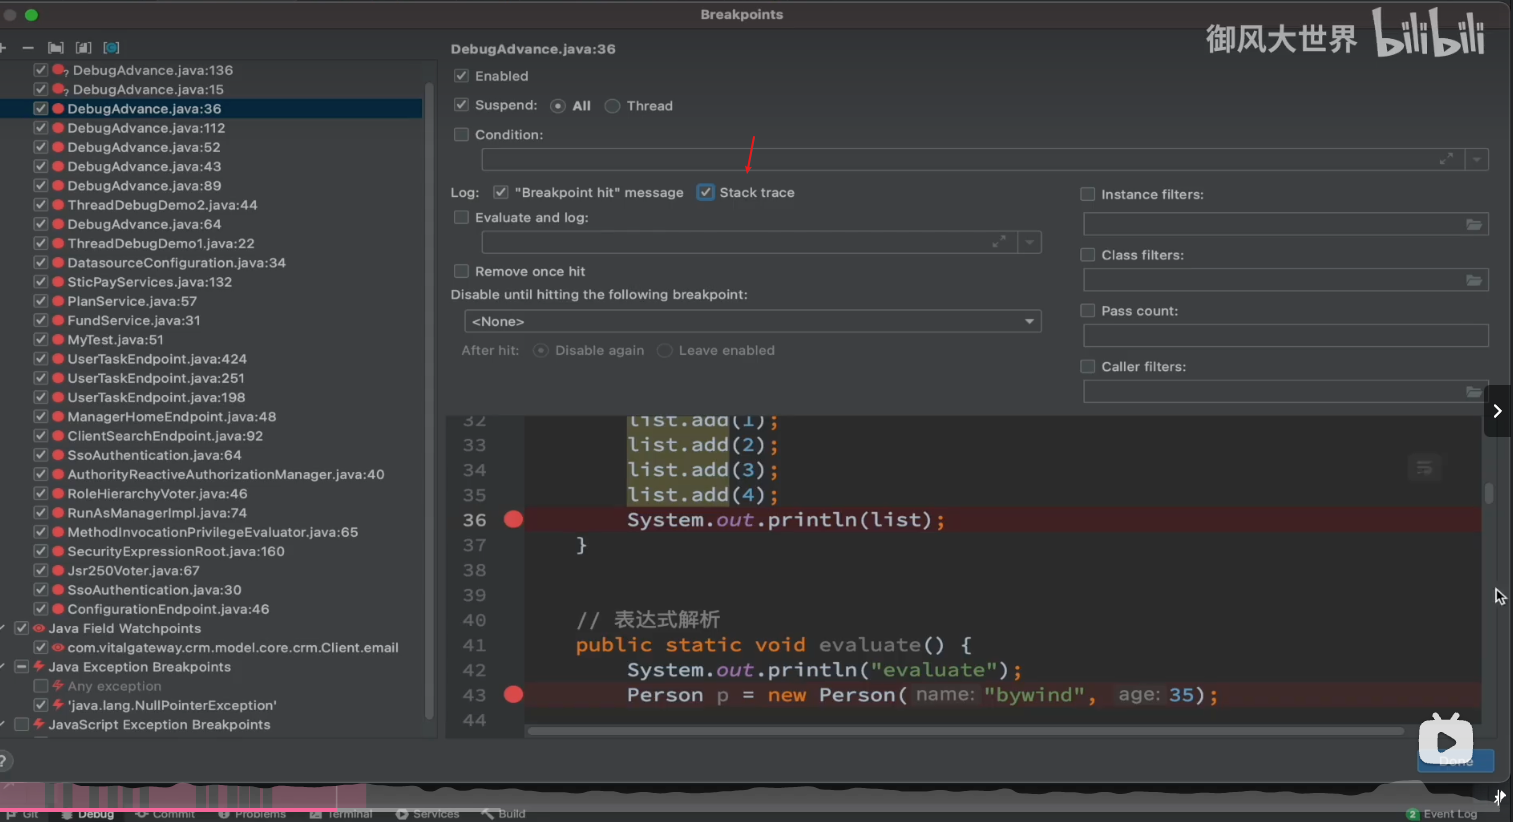Toggle group by package icon
This screenshot has width=1513, height=822.
pos(56,48)
